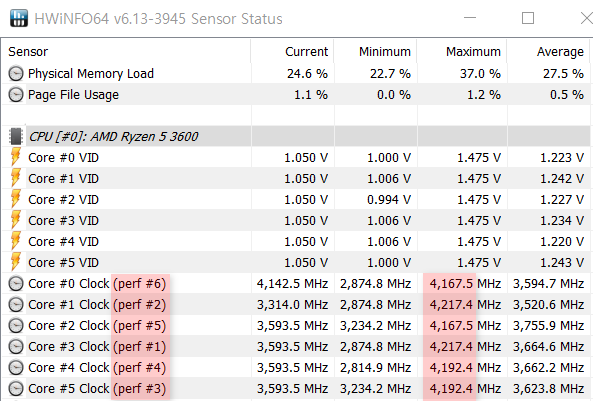
Task: Minimize the HWiNFO64 Sensor Status window
Action: (470, 18)
